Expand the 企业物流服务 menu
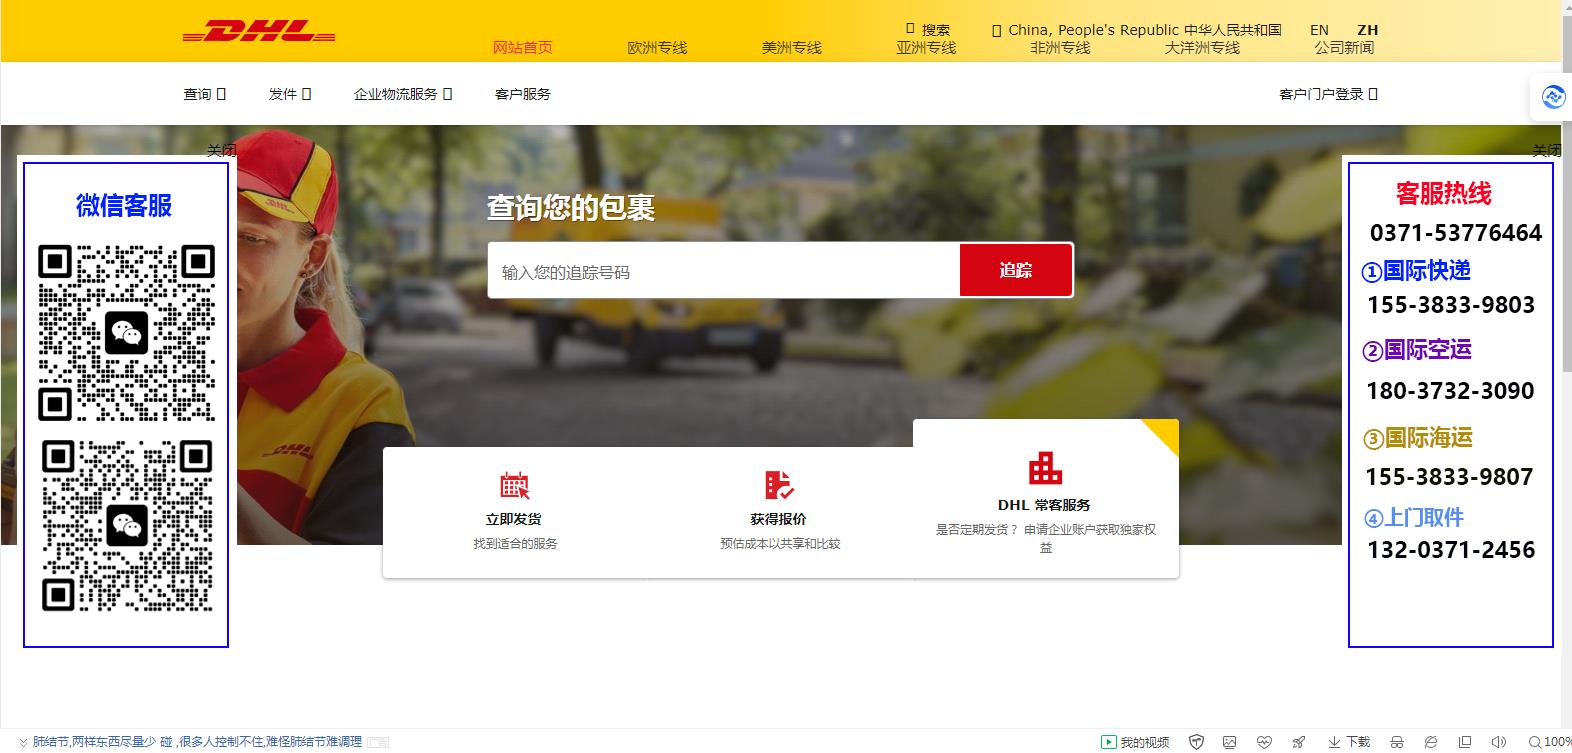The image size is (1572, 753). [x=403, y=94]
